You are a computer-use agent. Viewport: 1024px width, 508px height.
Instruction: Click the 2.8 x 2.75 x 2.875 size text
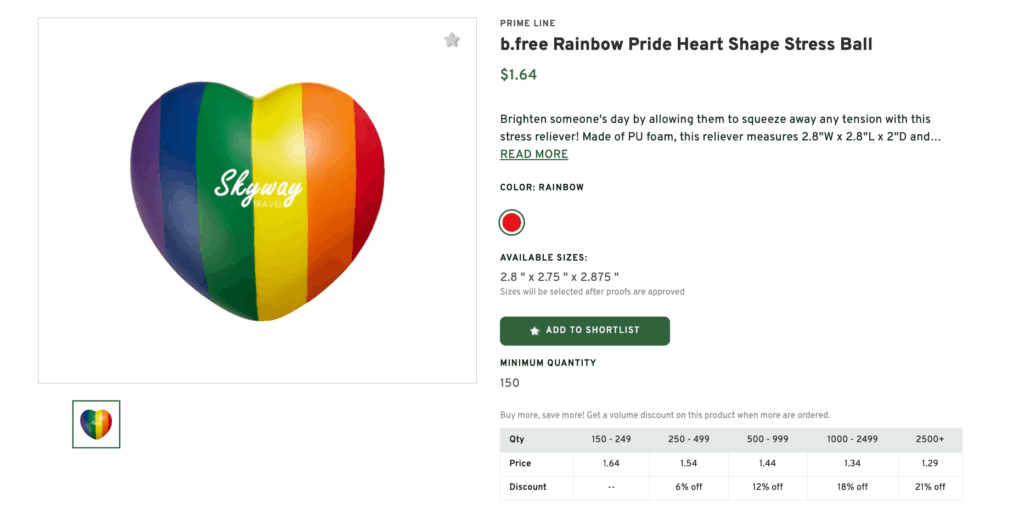click(x=559, y=277)
